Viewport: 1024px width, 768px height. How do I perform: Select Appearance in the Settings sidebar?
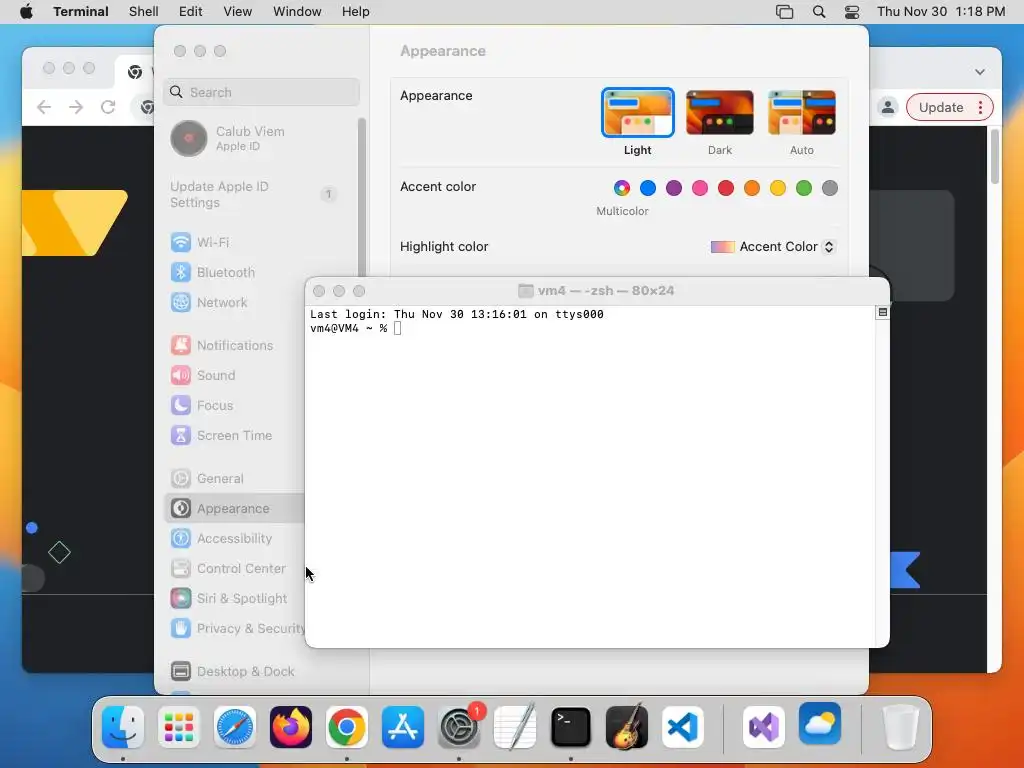[234, 509]
